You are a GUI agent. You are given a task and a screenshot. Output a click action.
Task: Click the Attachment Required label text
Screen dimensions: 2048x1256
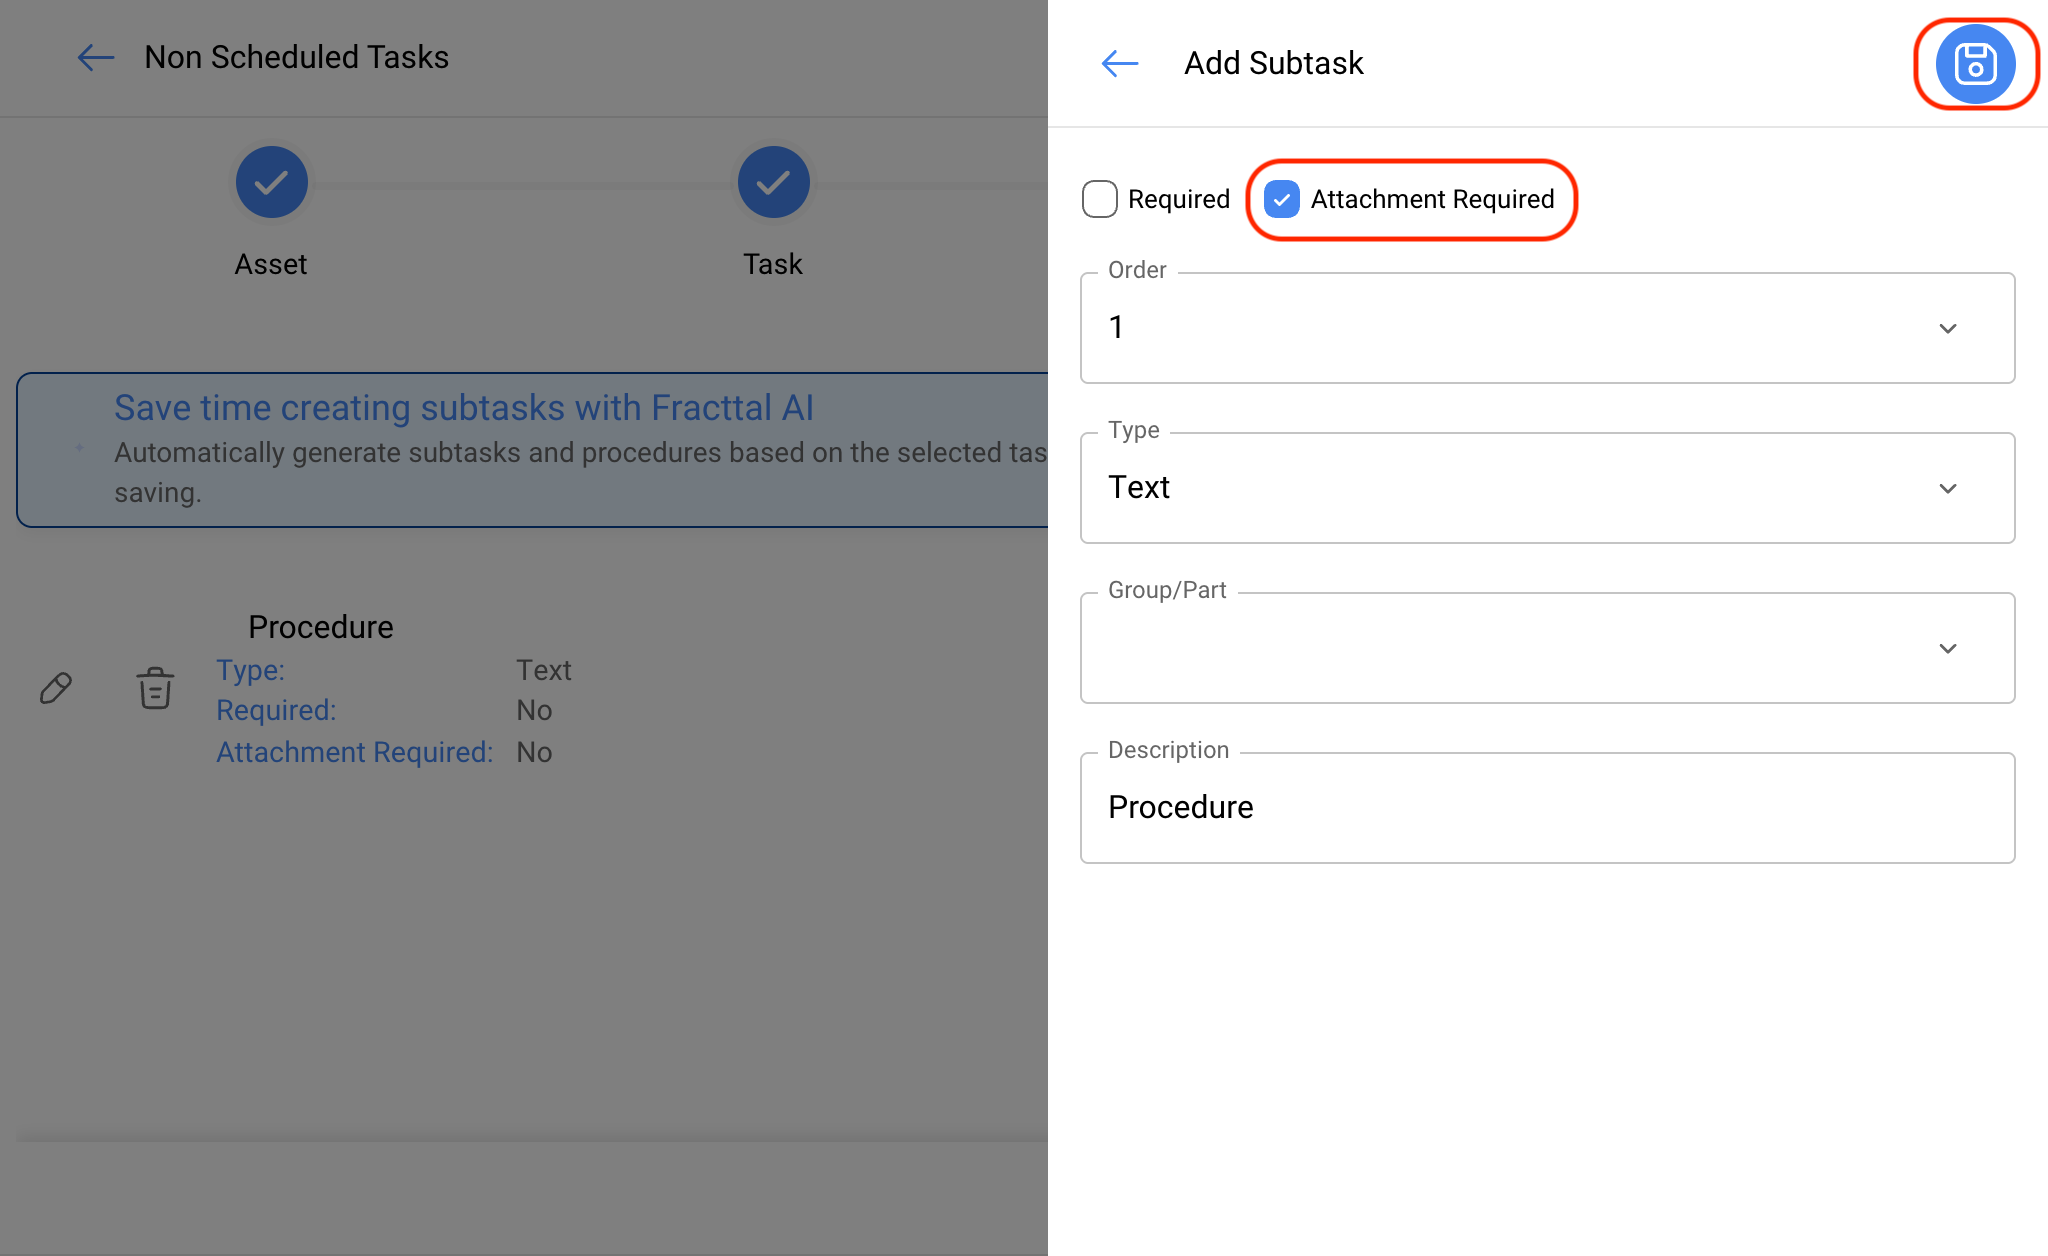coord(1432,199)
